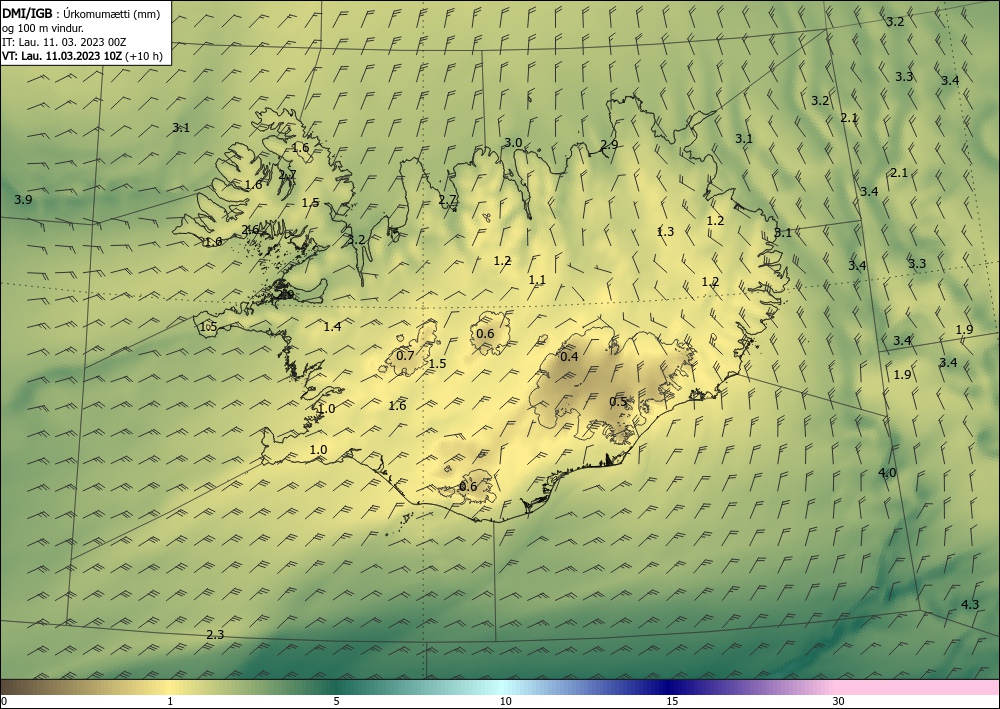Click the title line 'DMI/IGB : Úrkomumætti (mm)'

tap(81, 15)
